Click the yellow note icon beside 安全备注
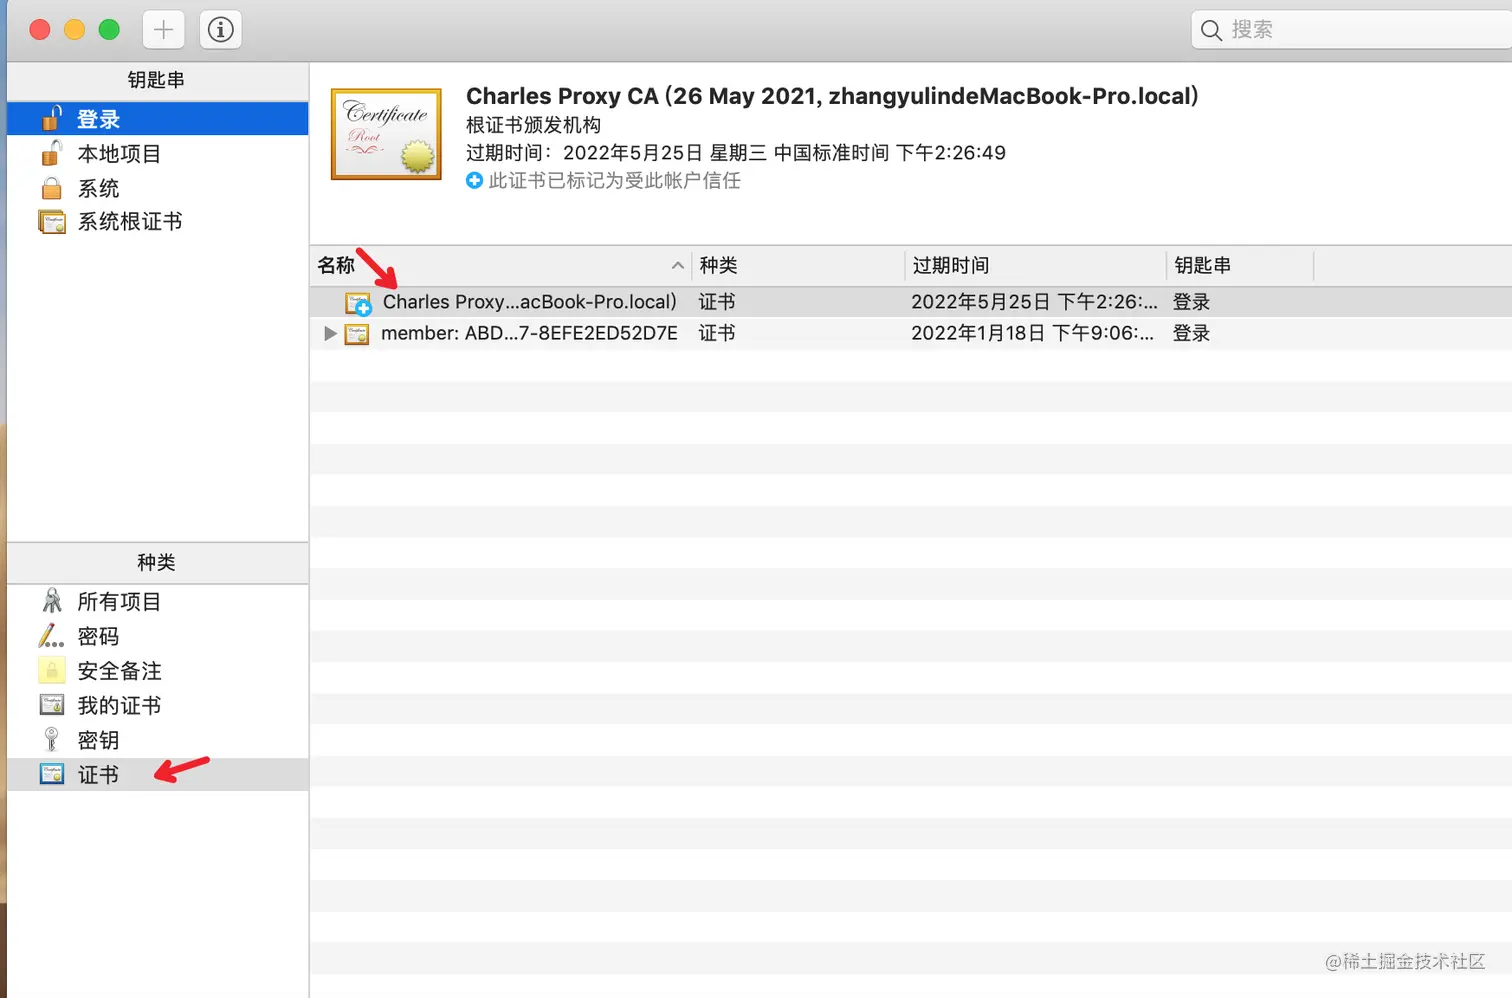Image resolution: width=1512 pixels, height=998 pixels. coord(52,670)
